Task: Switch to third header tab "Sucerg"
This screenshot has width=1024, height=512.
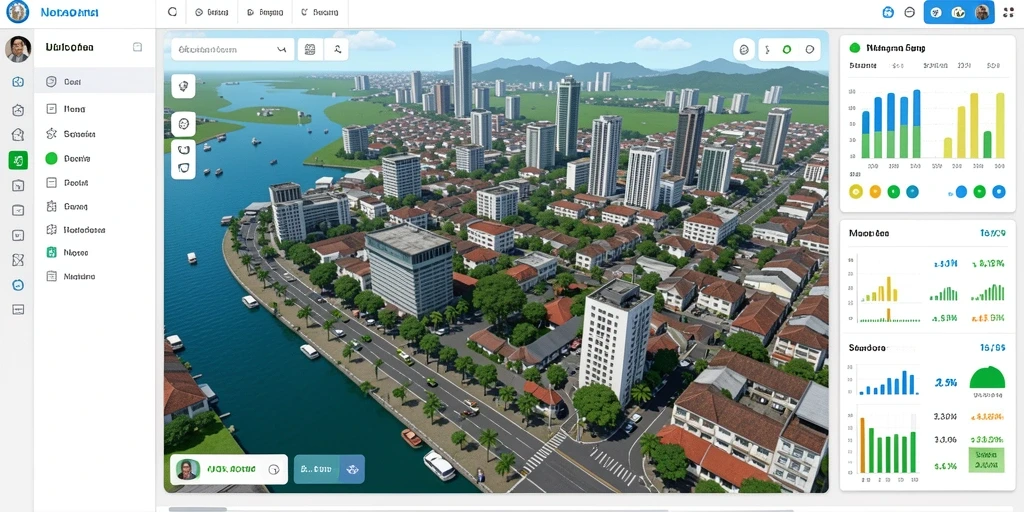Action: pyautogui.click(x=319, y=12)
